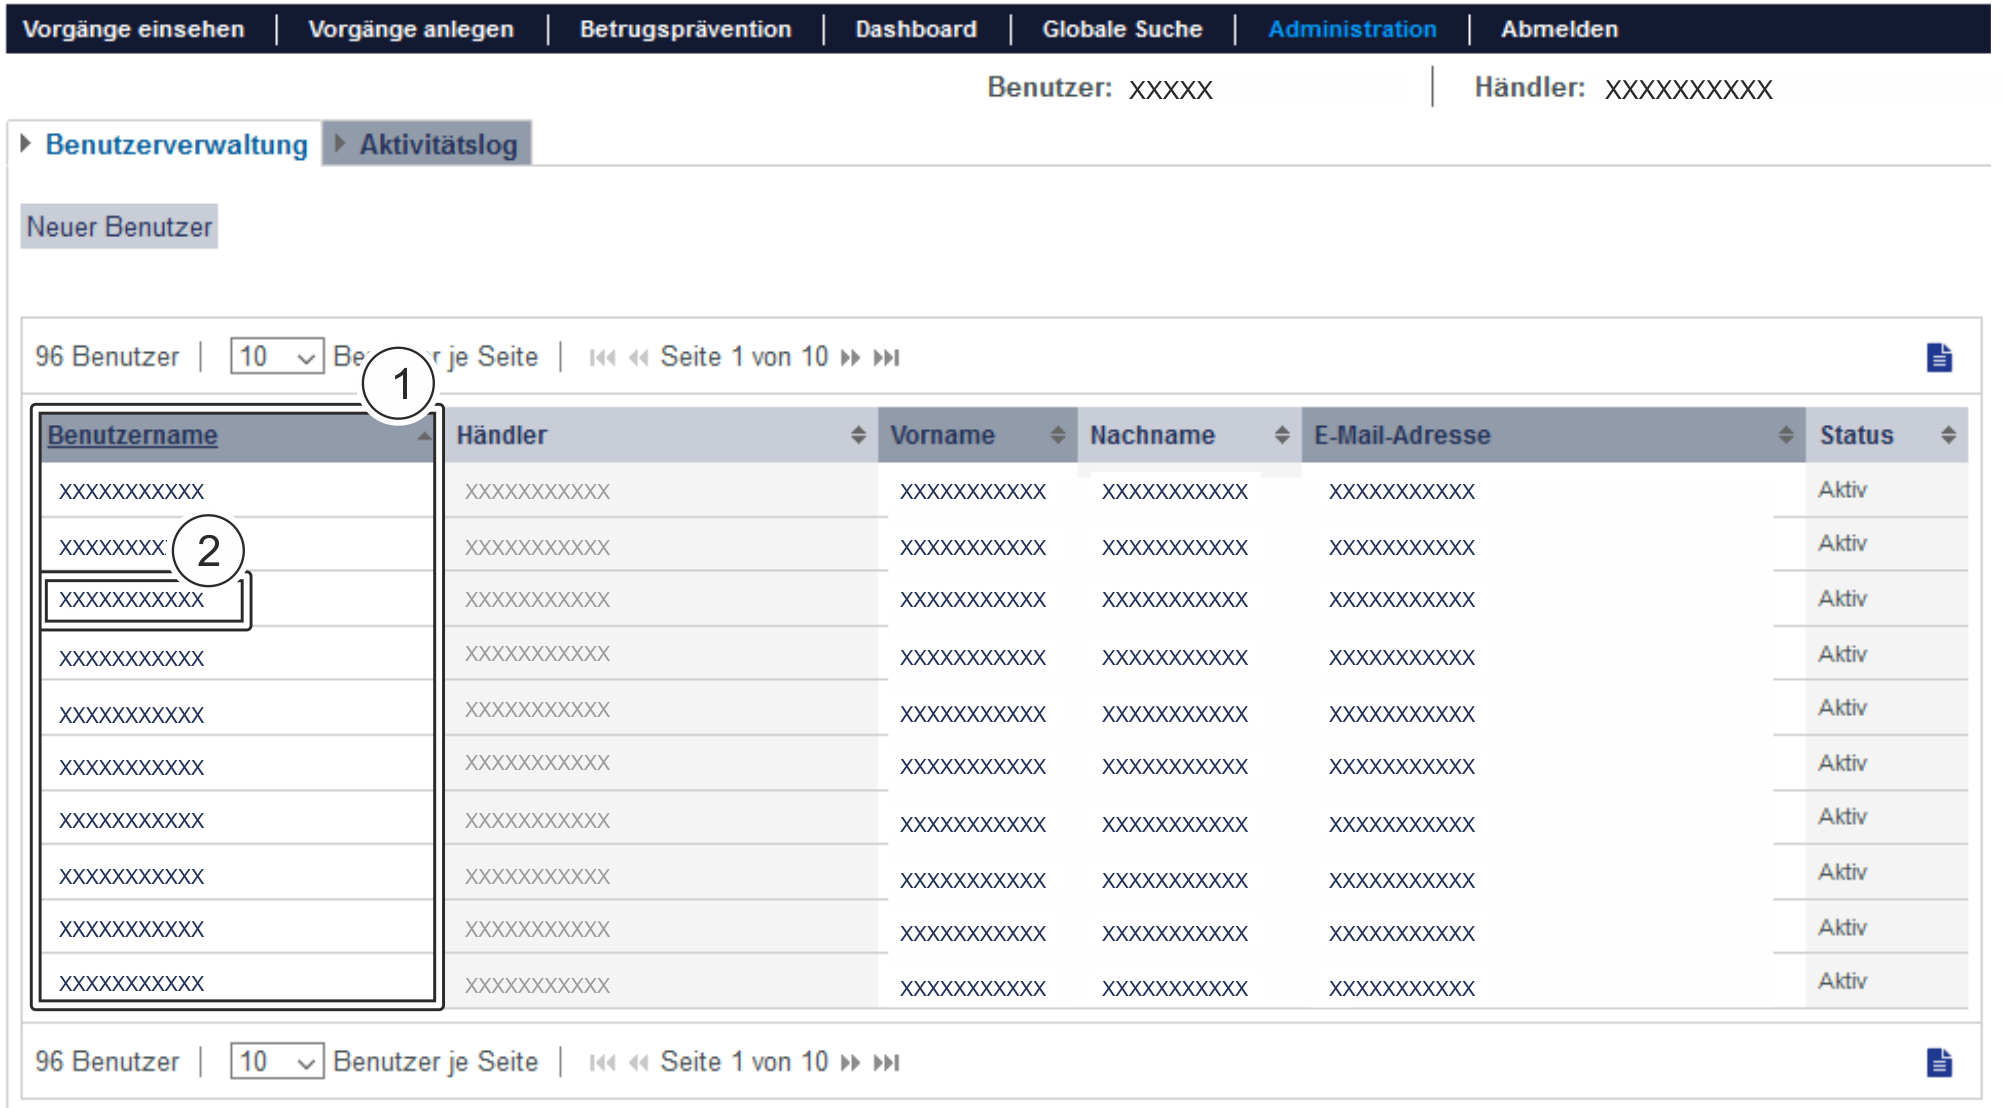The width and height of the screenshot is (2002, 1108).
Task: Click Abmelden to log out
Action: tap(1558, 29)
